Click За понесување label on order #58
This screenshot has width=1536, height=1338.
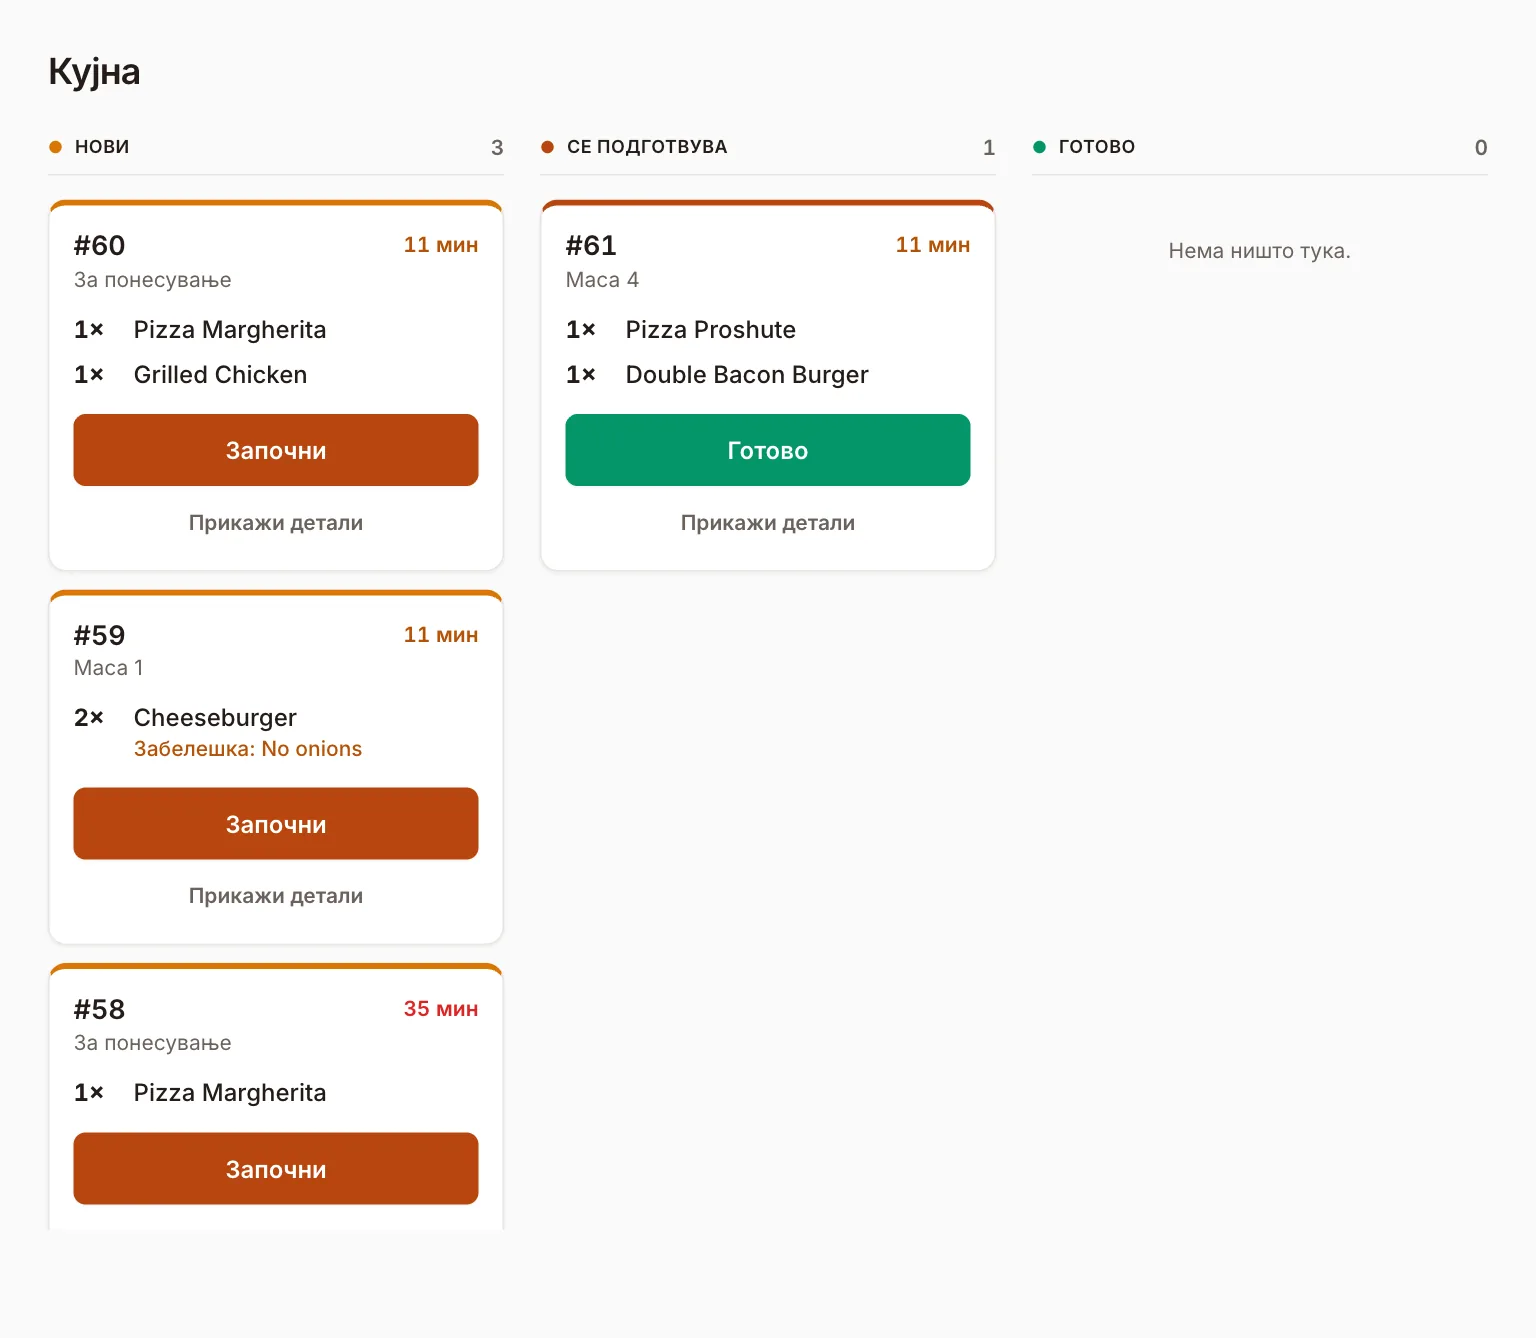(x=153, y=1043)
